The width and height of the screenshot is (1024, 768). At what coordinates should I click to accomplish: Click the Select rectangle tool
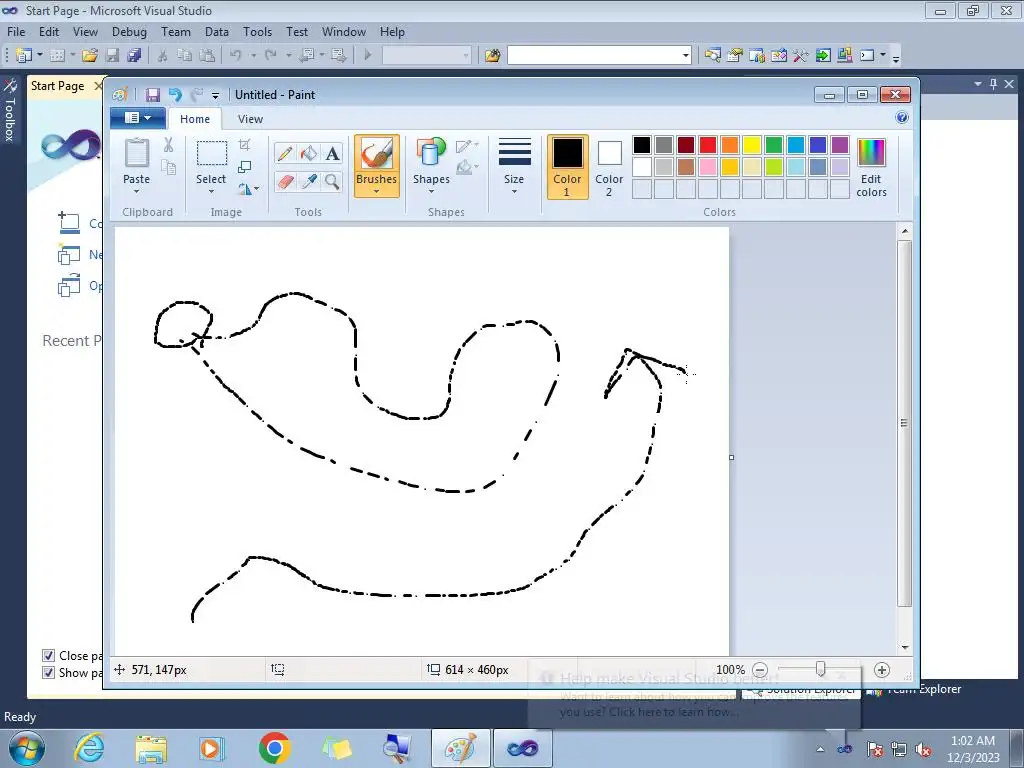pos(212,153)
